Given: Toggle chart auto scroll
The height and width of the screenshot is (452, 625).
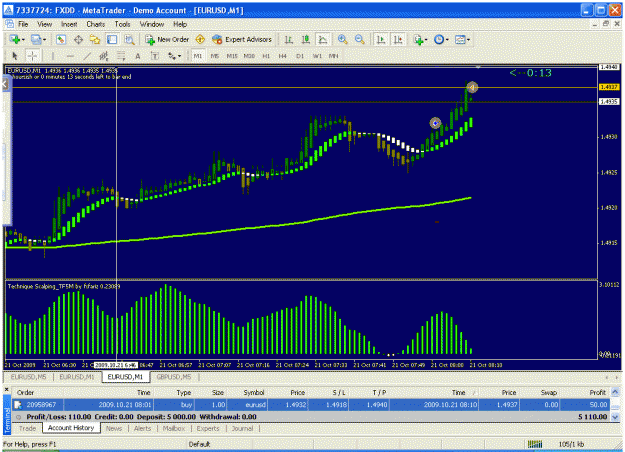Looking at the screenshot, I should (381, 39).
